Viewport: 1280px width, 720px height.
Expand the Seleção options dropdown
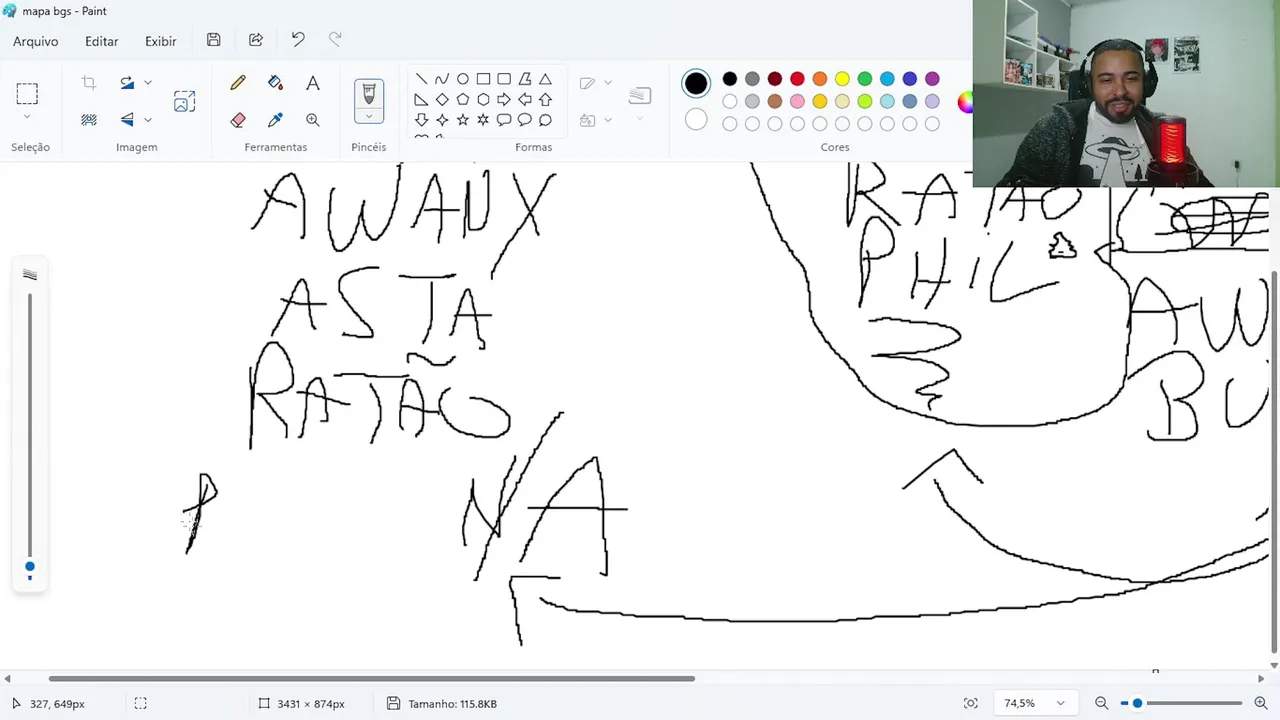(27, 118)
